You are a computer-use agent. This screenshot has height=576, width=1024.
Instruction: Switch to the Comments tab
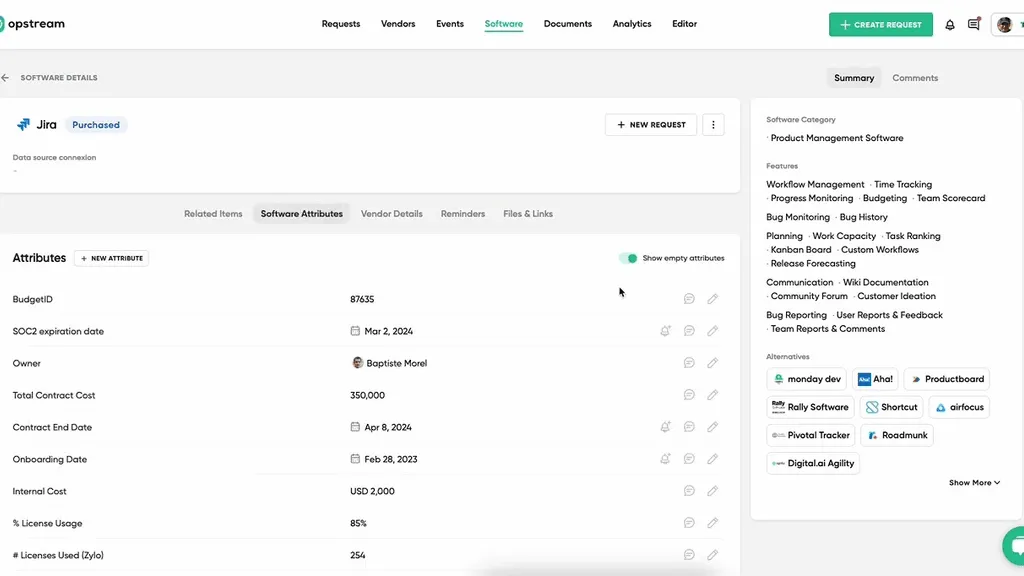915,78
